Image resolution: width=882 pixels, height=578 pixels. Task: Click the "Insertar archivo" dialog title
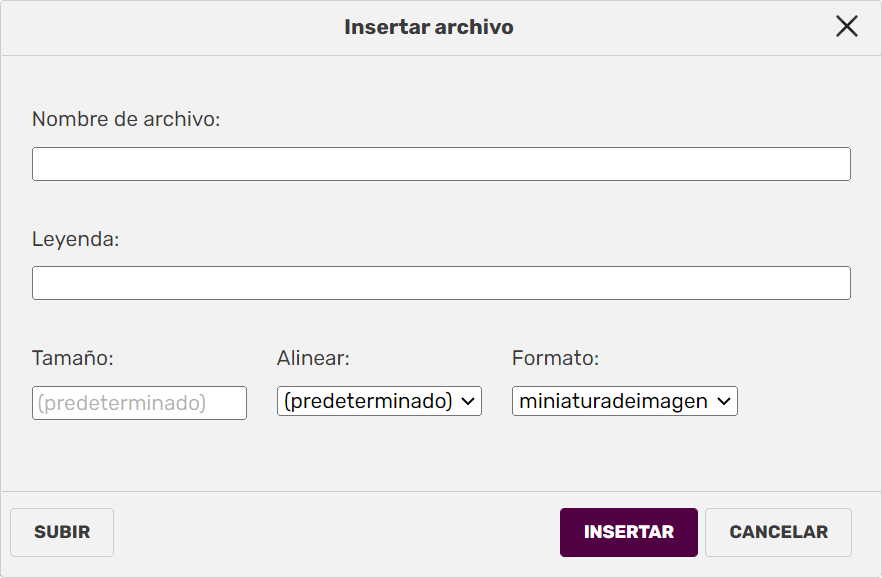(429, 27)
